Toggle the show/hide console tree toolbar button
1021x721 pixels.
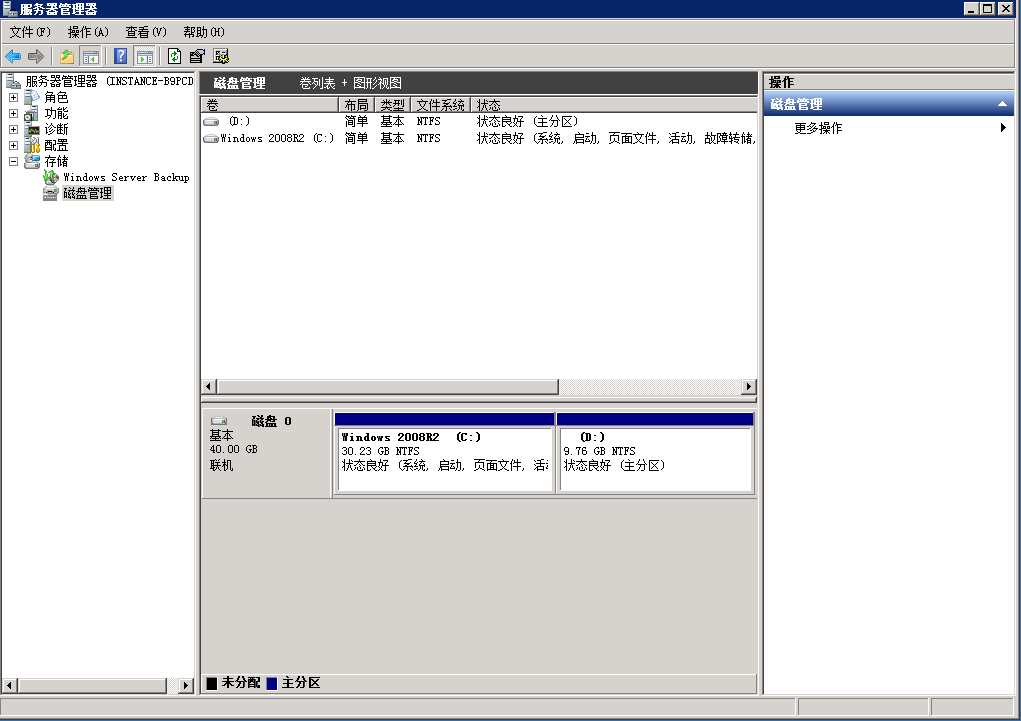tap(90, 56)
